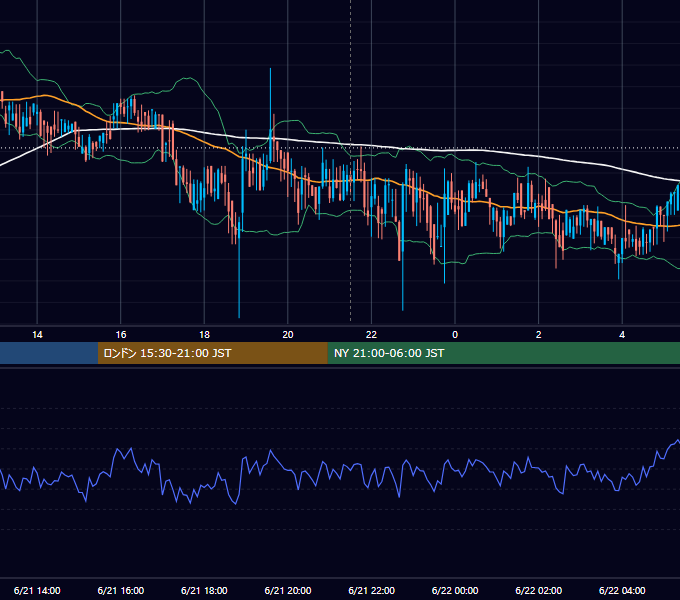Image resolution: width=680 pixels, height=600 pixels.
Task: Click the ロンドン 15:30-21:00 JST session bar
Action: click(212, 353)
